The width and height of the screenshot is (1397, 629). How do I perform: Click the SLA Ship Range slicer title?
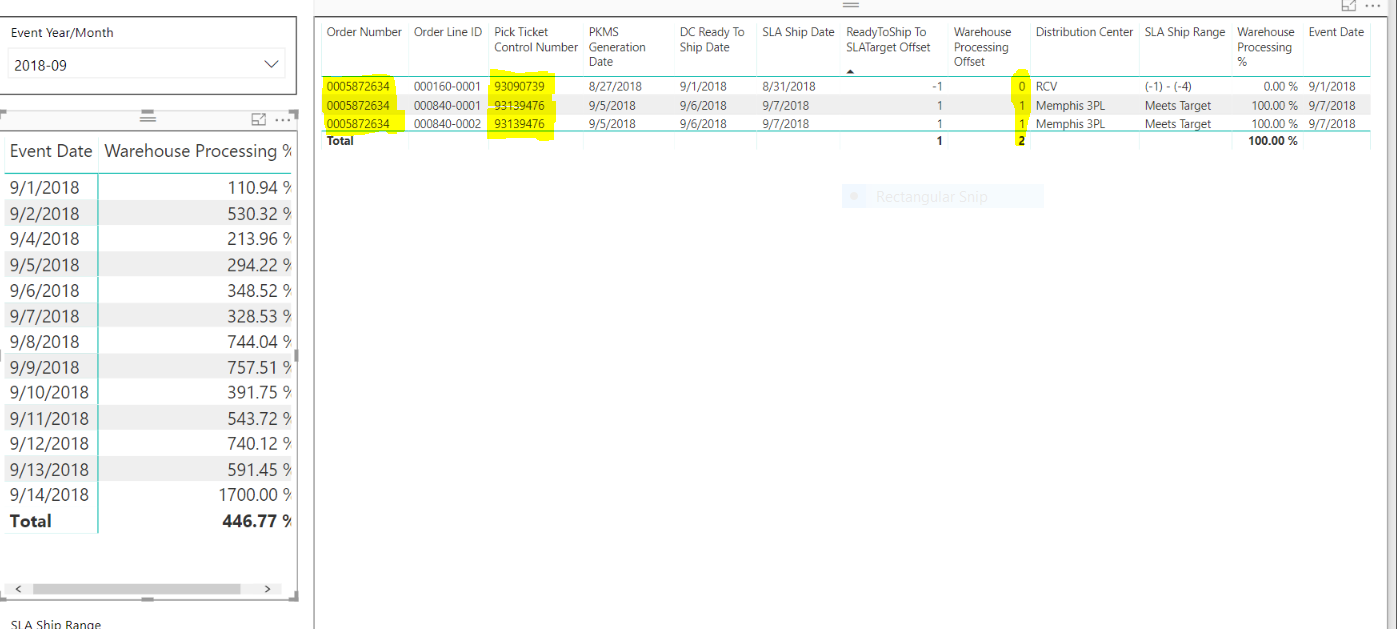click(x=56, y=624)
